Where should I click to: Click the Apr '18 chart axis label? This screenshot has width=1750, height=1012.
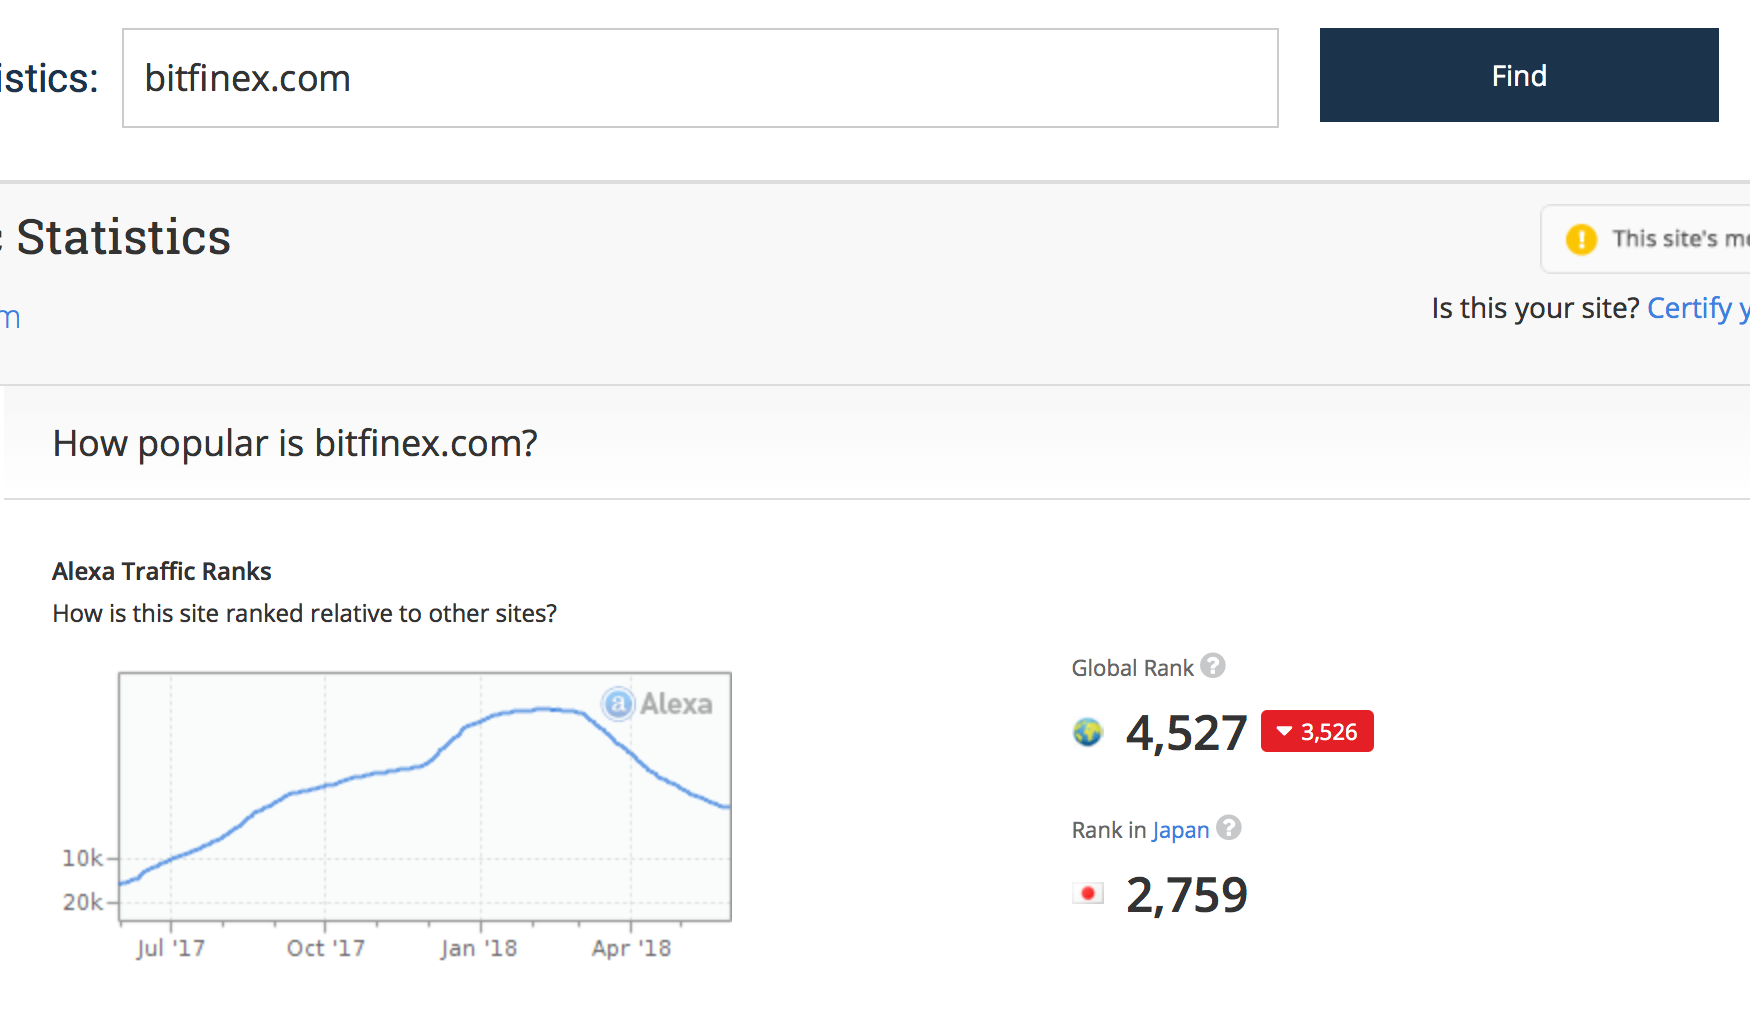tap(631, 948)
